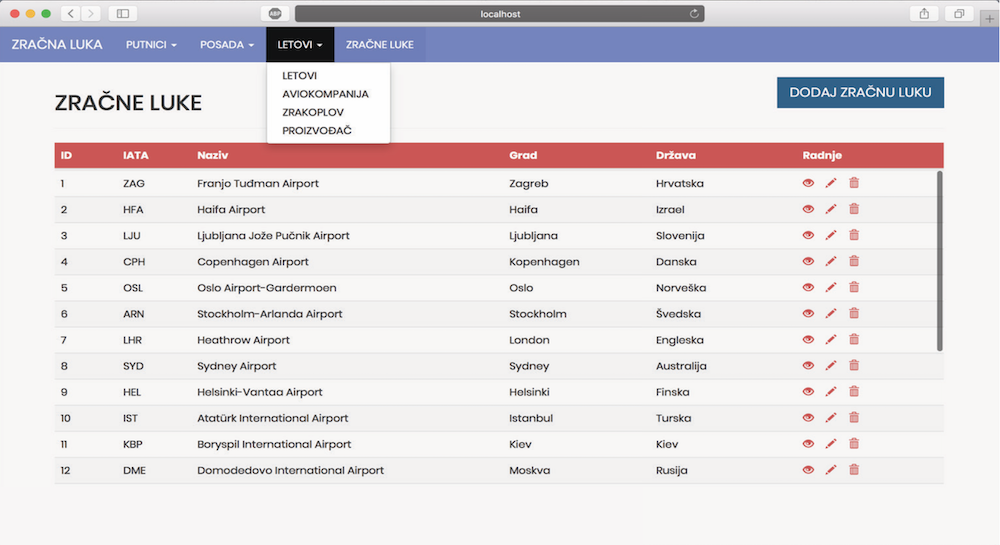The height and width of the screenshot is (545, 1000).
Task: Click edit pencil icon for Heathrow Airport
Action: (x=831, y=340)
